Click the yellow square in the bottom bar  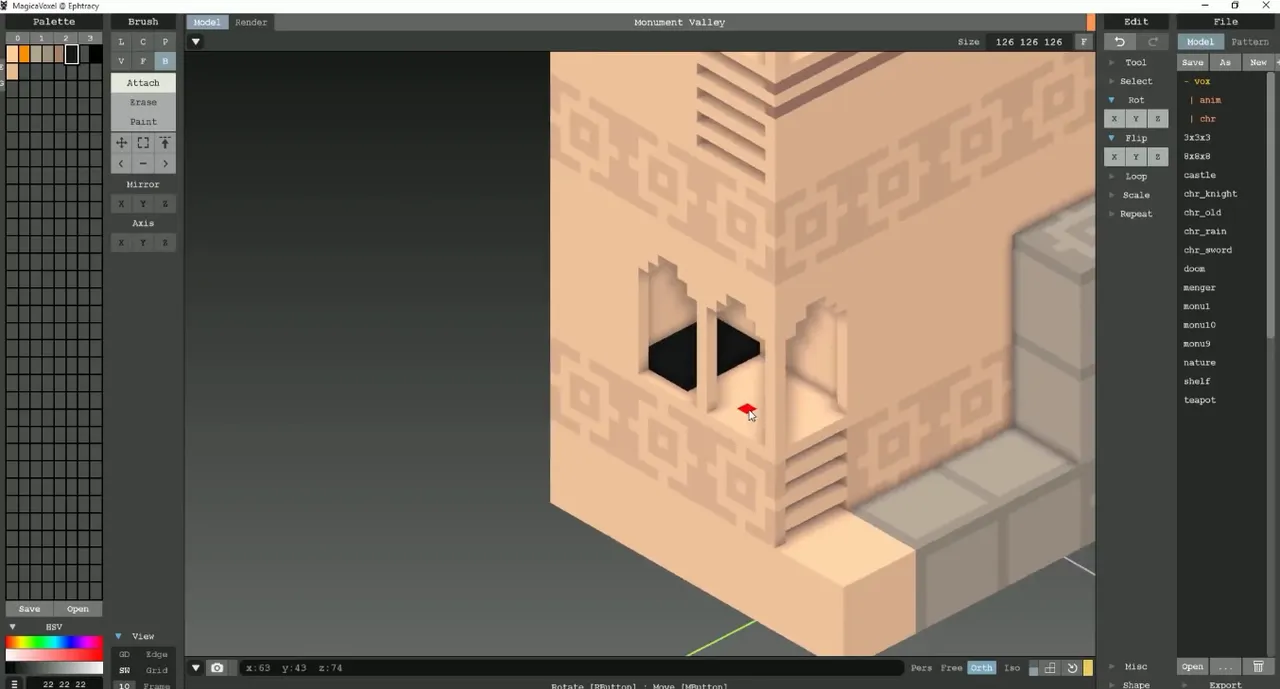point(1088,668)
